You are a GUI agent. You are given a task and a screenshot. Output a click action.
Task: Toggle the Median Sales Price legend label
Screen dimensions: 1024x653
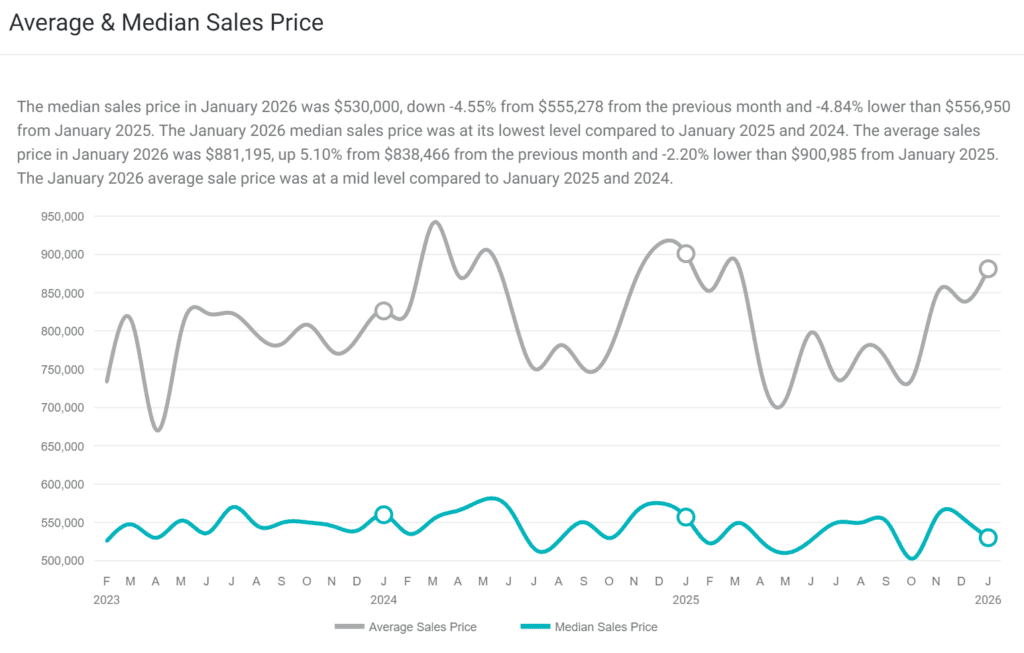click(605, 627)
